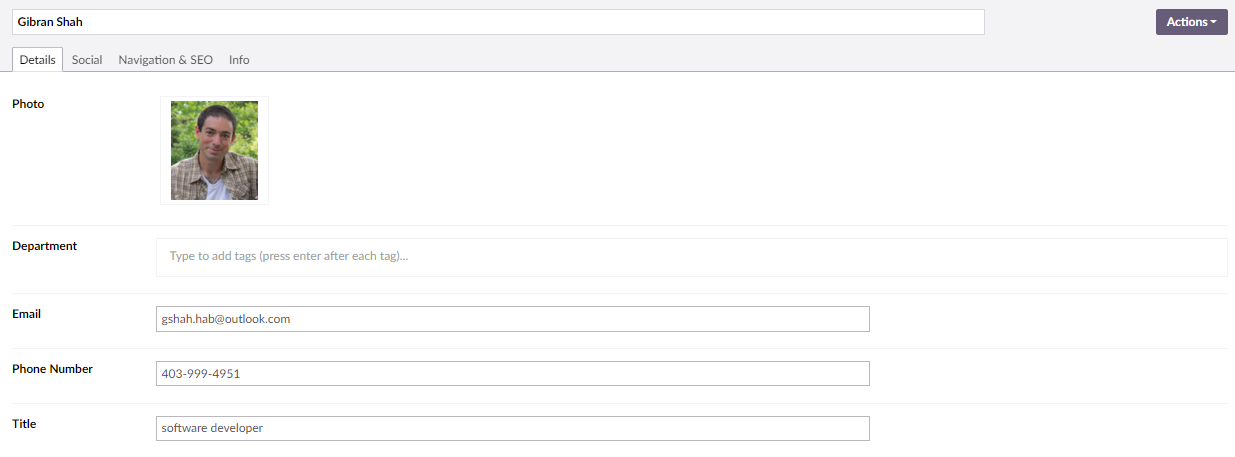
Task: Click the gshah.hab@outlook.com text
Action: tap(226, 319)
